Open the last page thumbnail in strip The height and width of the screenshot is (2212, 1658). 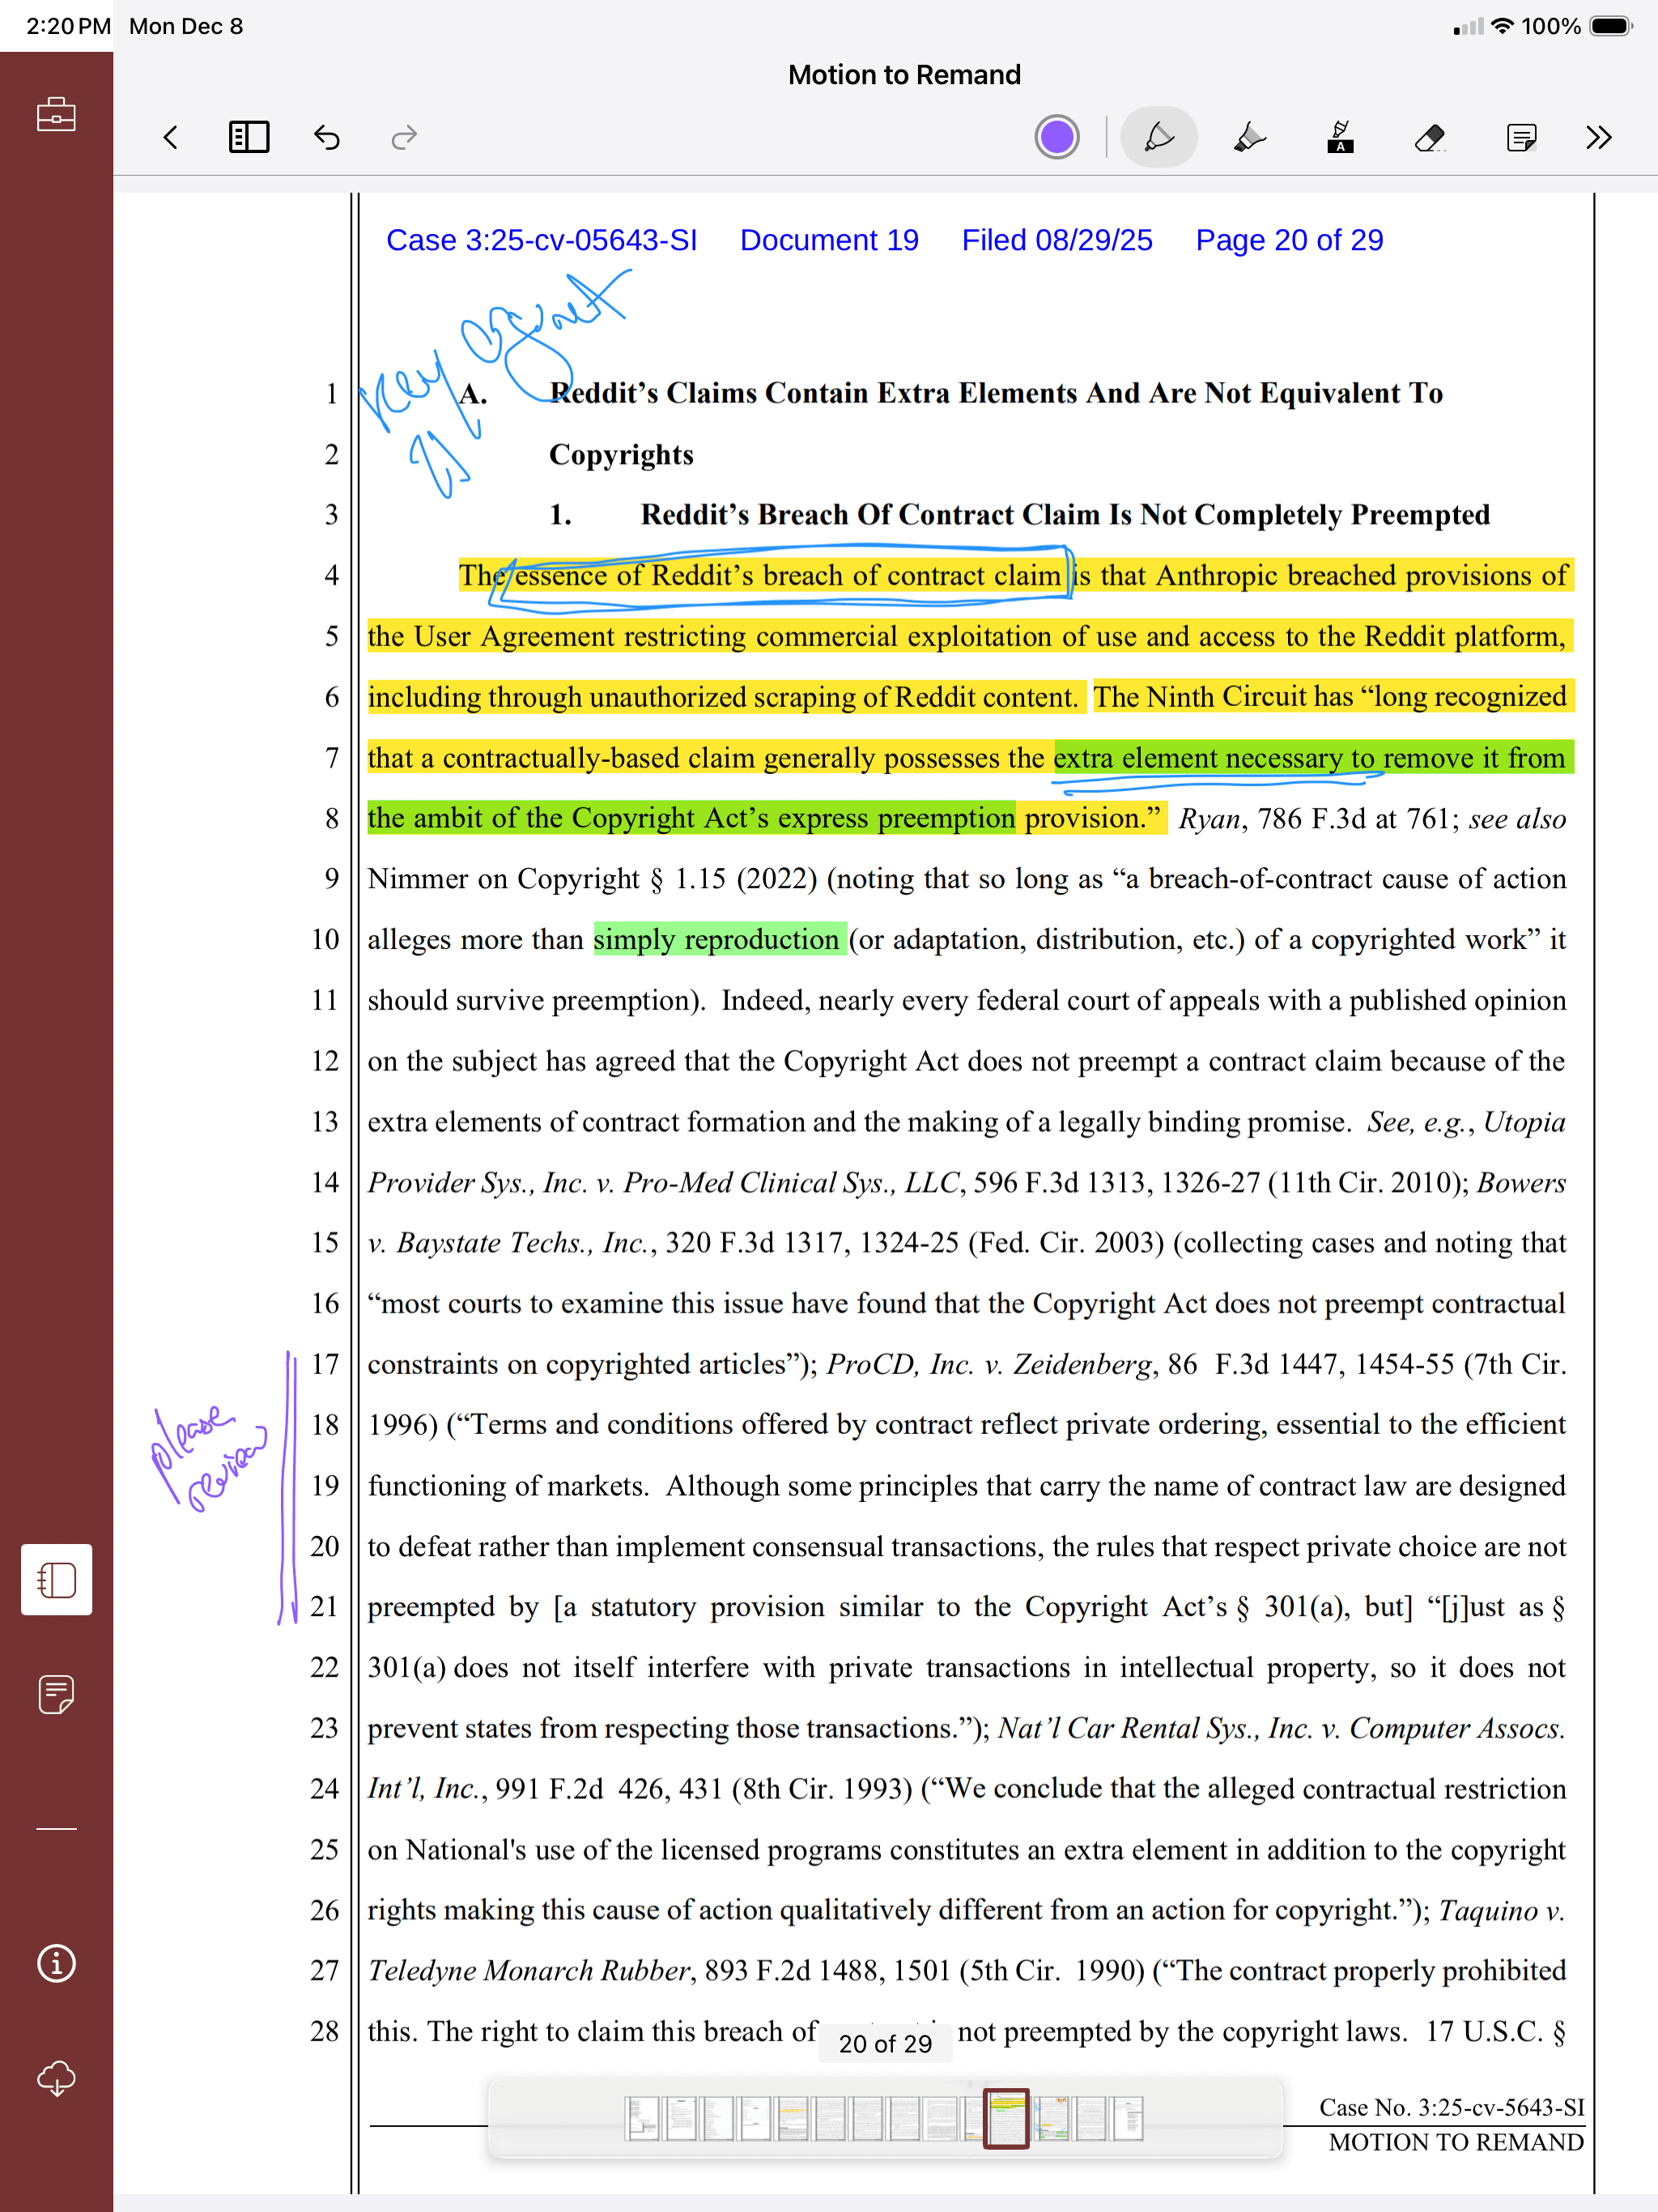1128,2118
